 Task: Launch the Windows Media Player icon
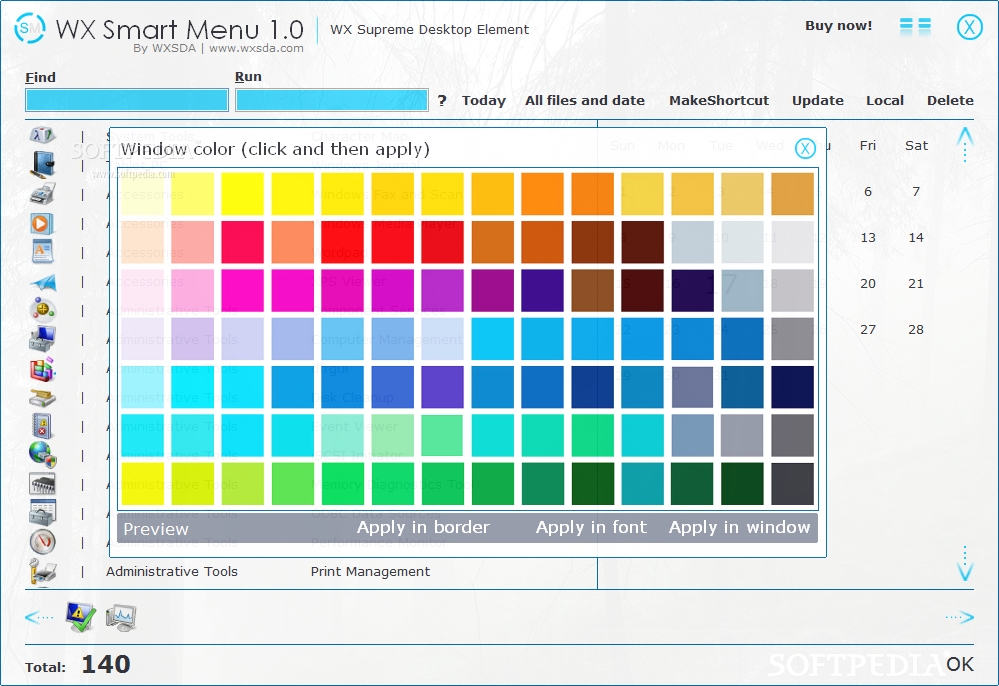click(42, 223)
